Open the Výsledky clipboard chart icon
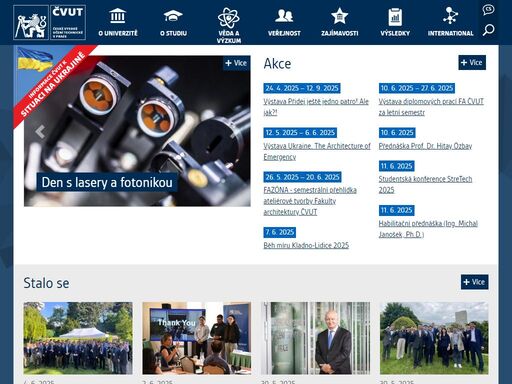This screenshot has height=384, width=512. (x=395, y=17)
